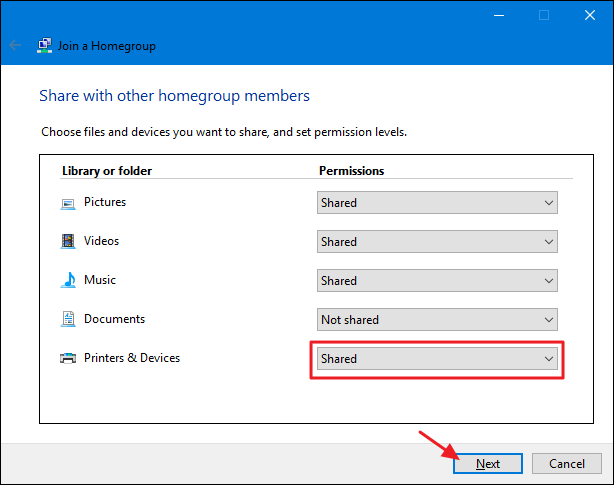This screenshot has height=485, width=614.
Task: Select the Documents row label
Action: point(114,319)
